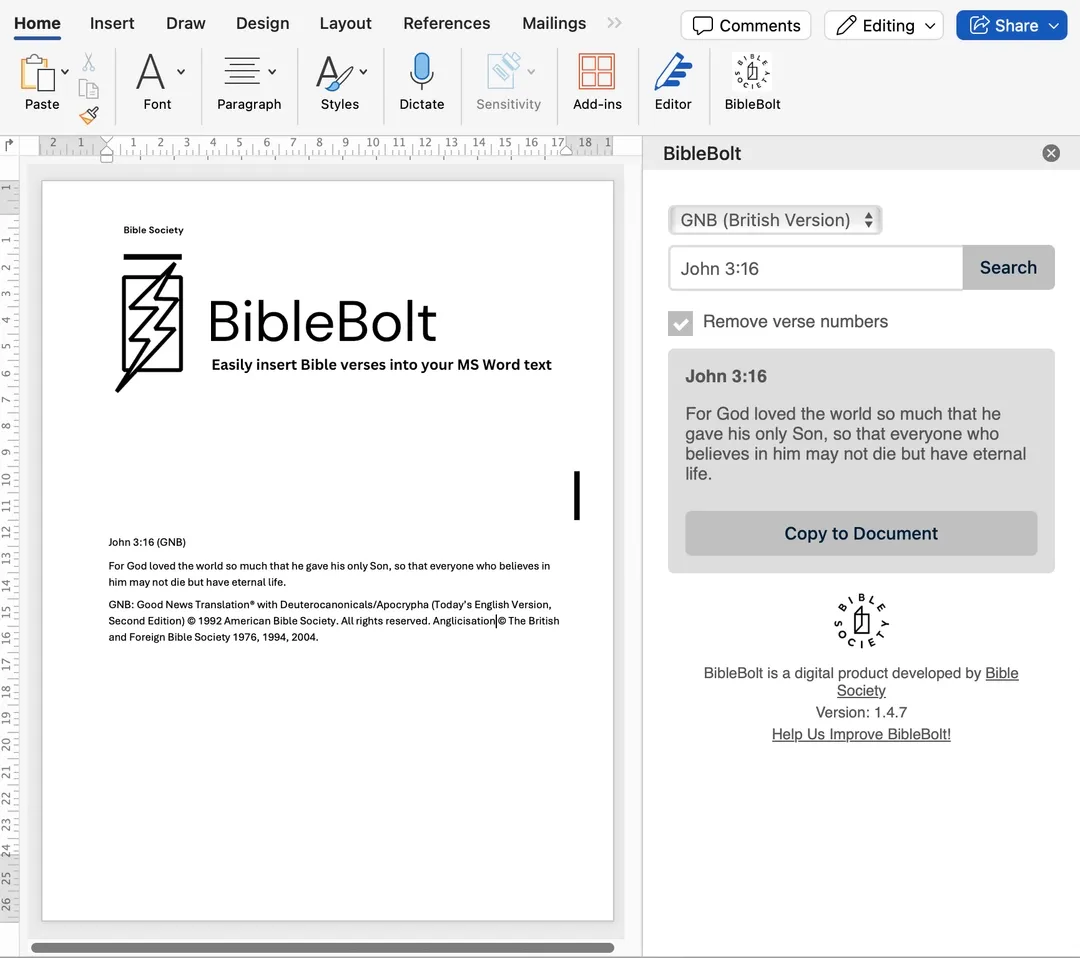
Task: Start Dictate with the microphone icon
Action: tap(421, 72)
